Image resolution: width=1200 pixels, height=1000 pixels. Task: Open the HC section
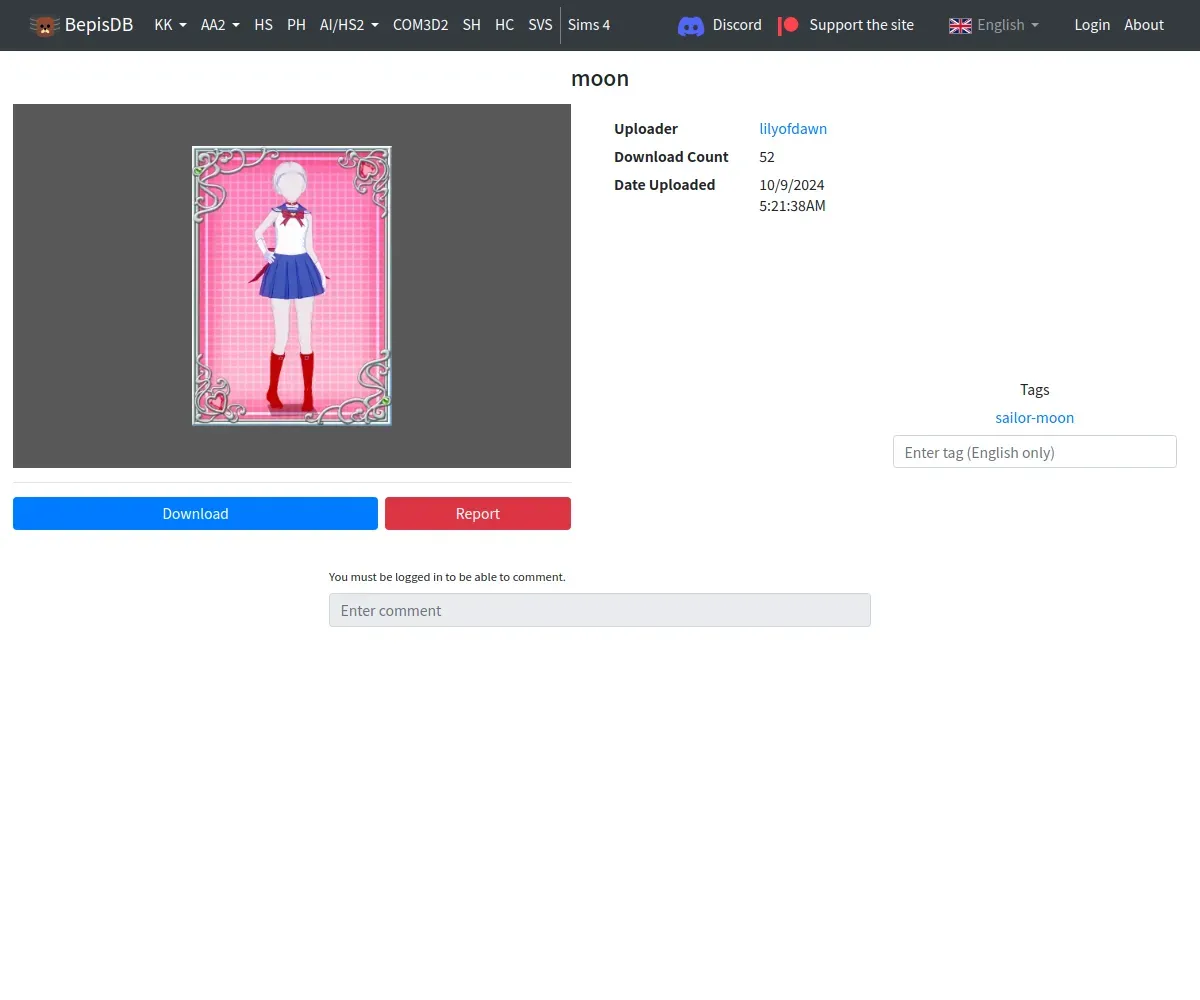tap(504, 25)
